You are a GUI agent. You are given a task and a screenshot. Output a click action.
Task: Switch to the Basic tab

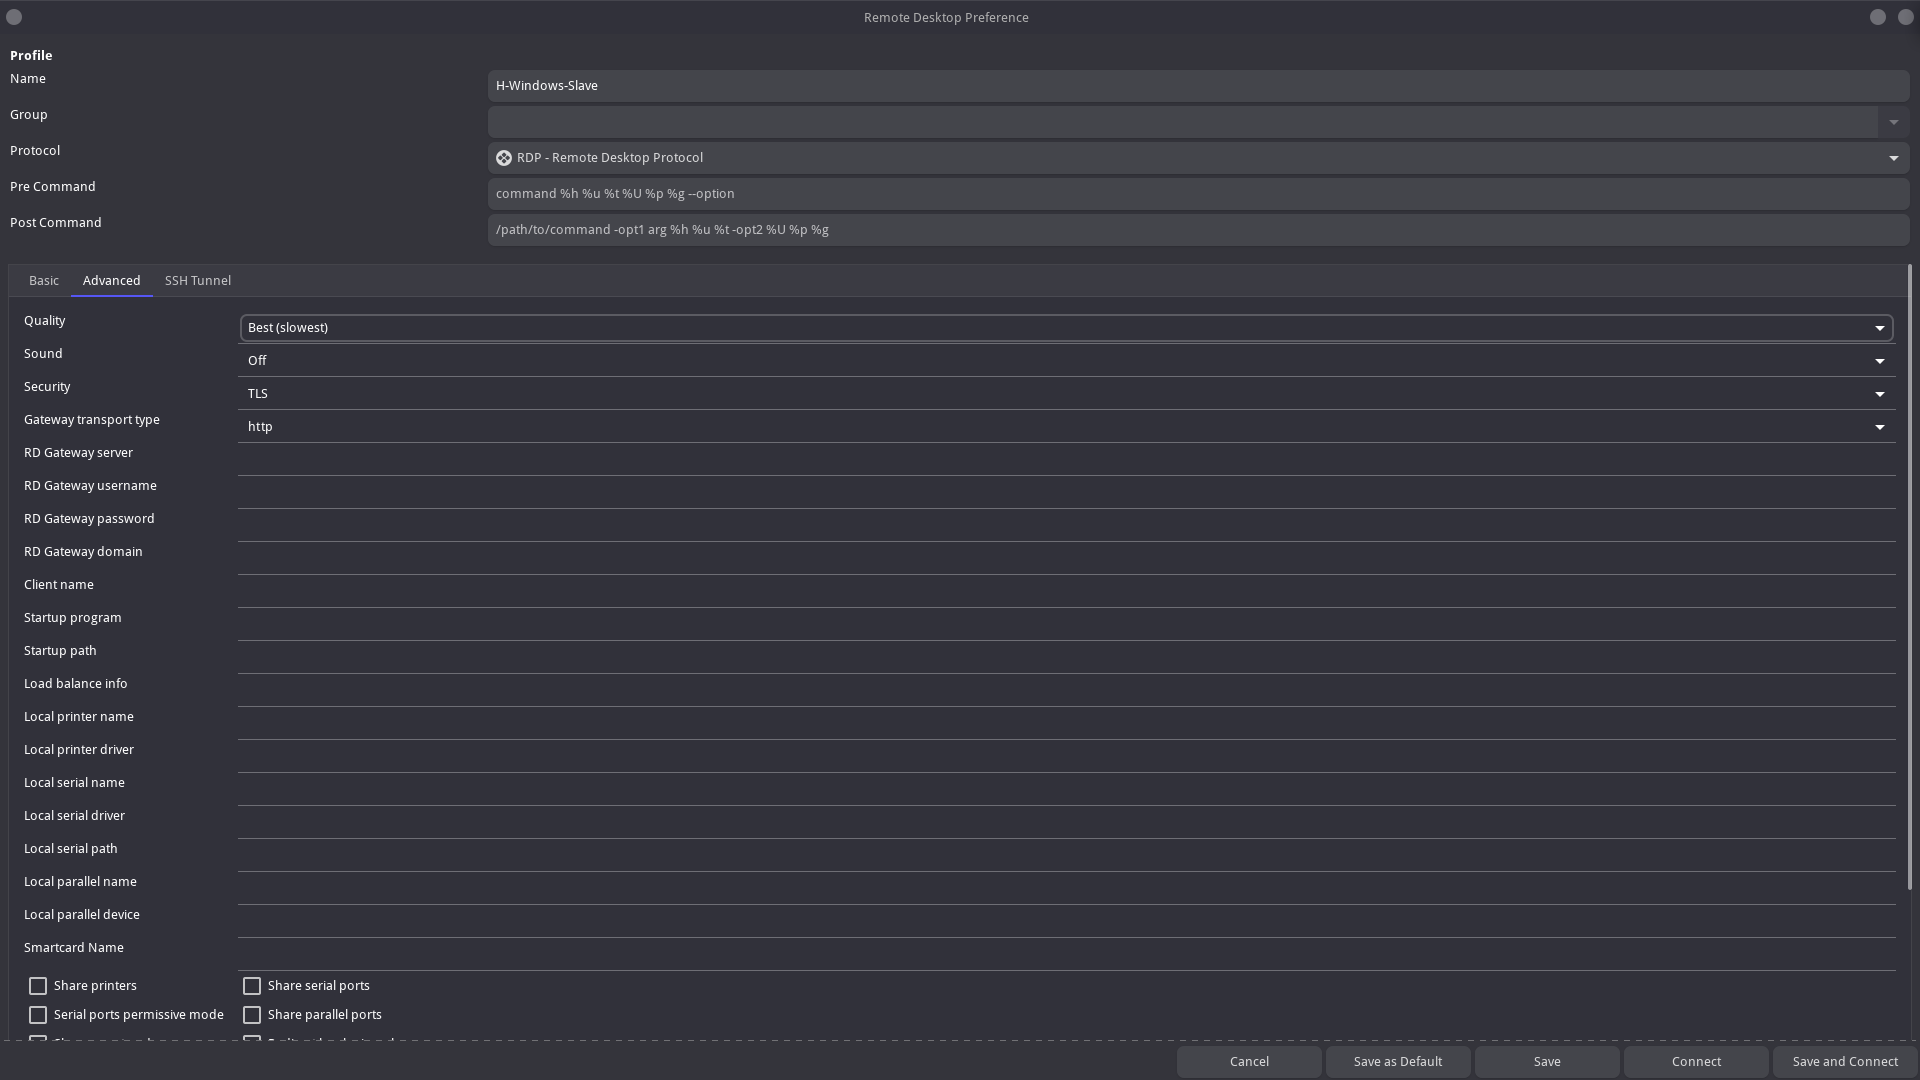click(44, 281)
